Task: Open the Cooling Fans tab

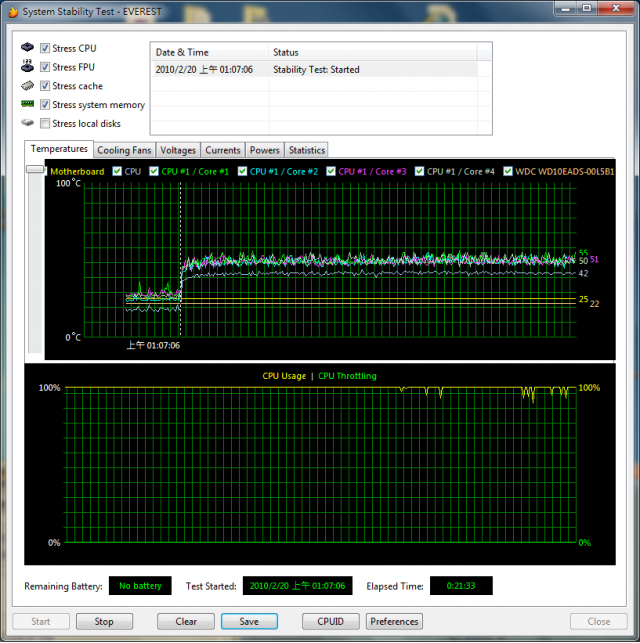Action: [x=124, y=150]
